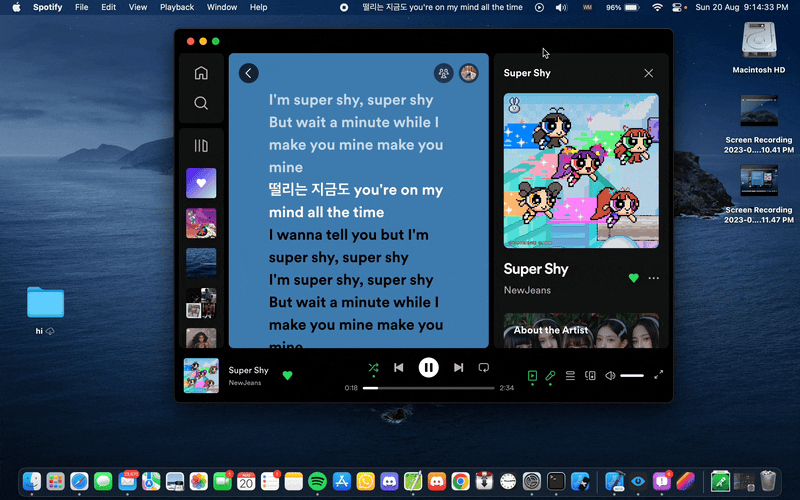Toggle the heart in the bottom player bar

point(287,376)
